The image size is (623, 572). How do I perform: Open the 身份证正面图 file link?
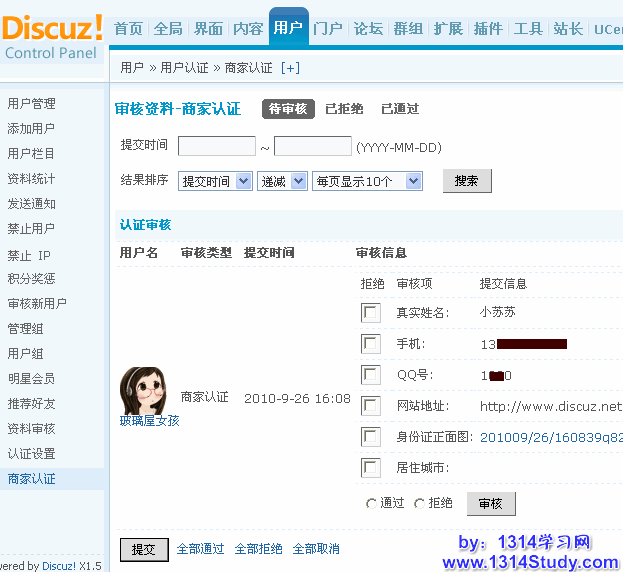(x=551, y=437)
